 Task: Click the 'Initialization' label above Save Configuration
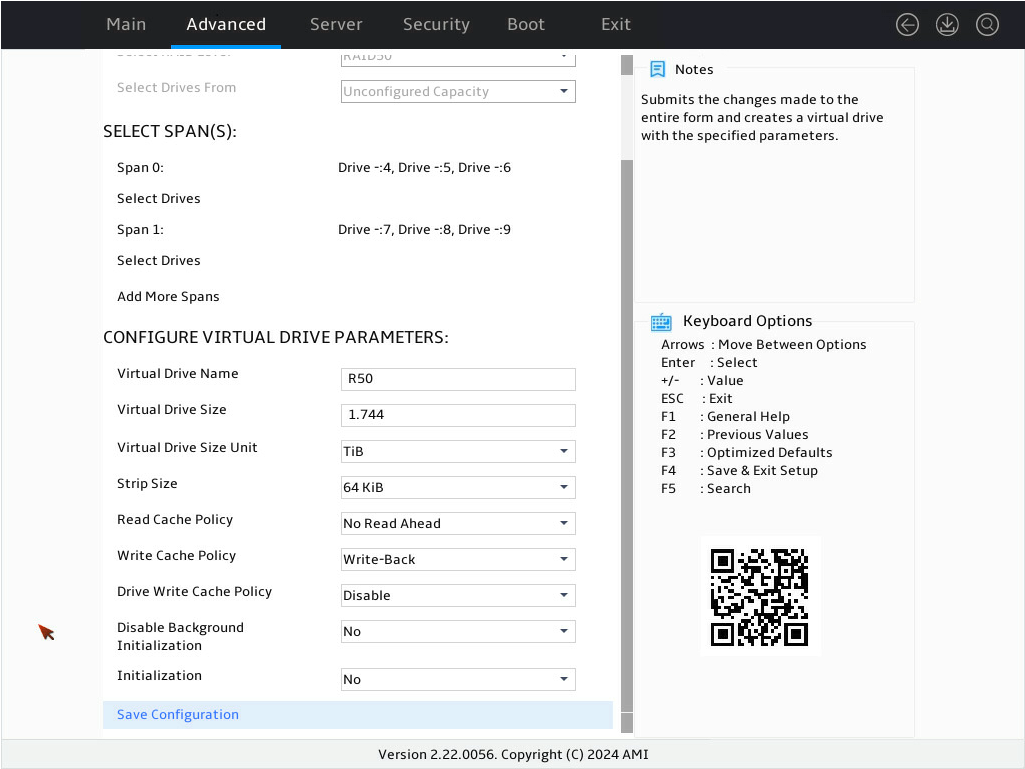click(160, 676)
